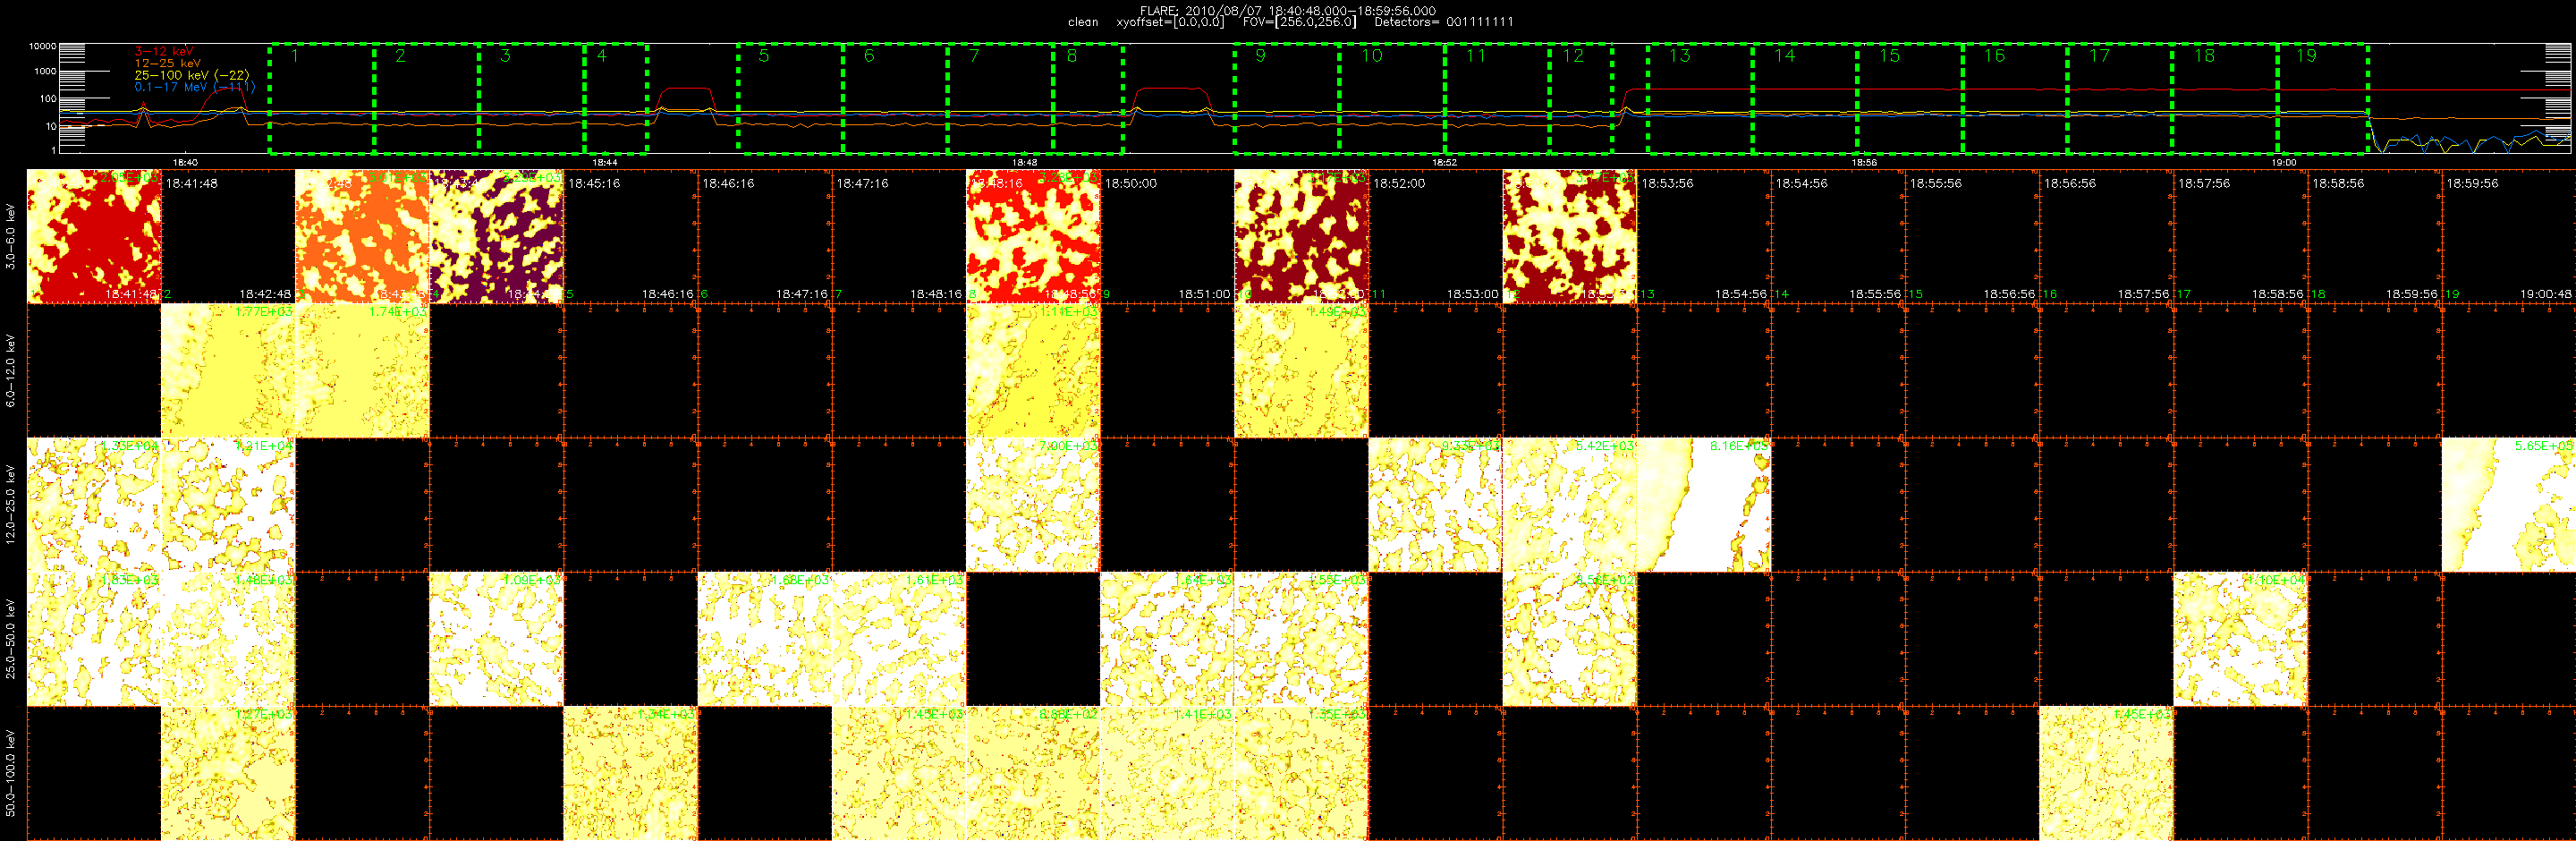
Task: Select interval box 16 on the light curve
Action: tap(2015, 98)
